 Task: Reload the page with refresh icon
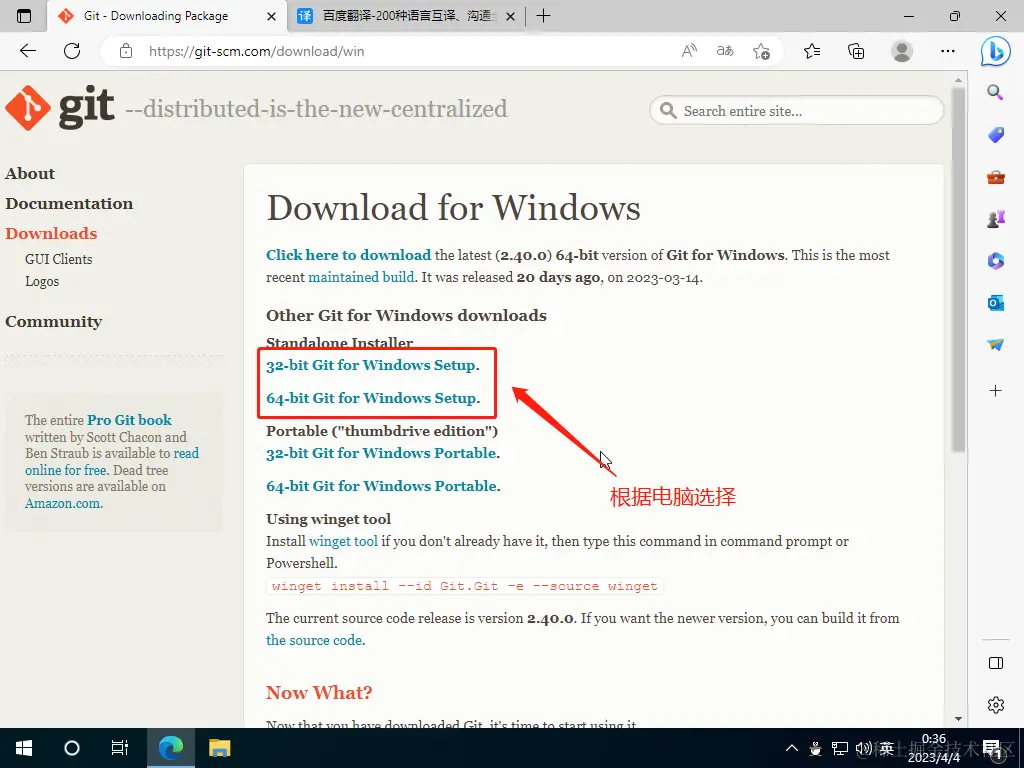click(72, 51)
